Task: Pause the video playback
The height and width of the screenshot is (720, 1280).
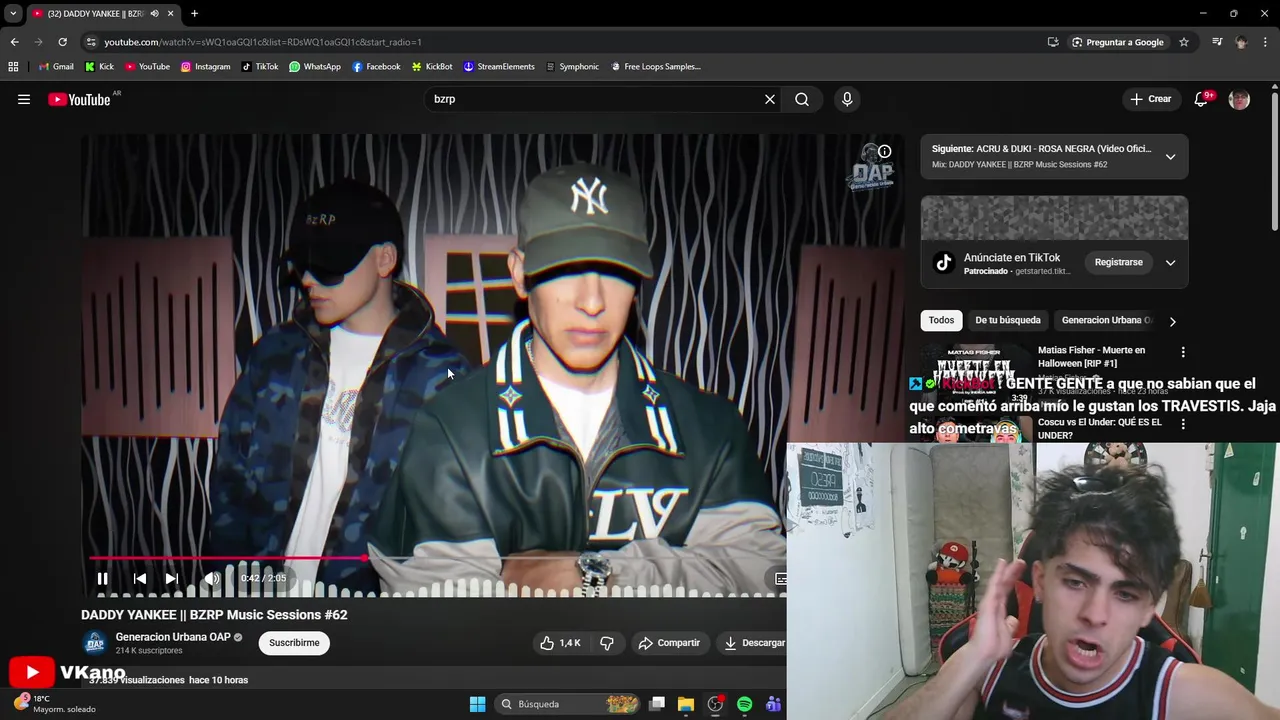Action: [x=102, y=578]
